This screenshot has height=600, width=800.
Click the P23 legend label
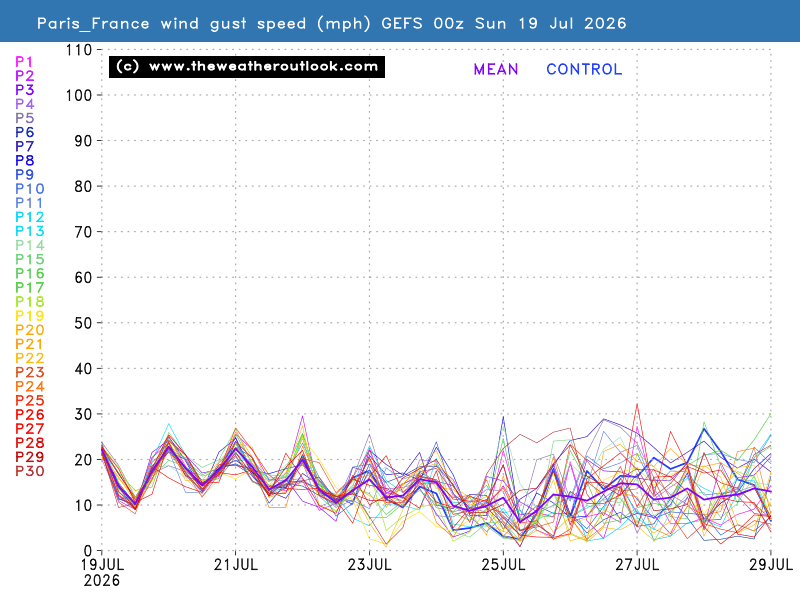(30, 372)
